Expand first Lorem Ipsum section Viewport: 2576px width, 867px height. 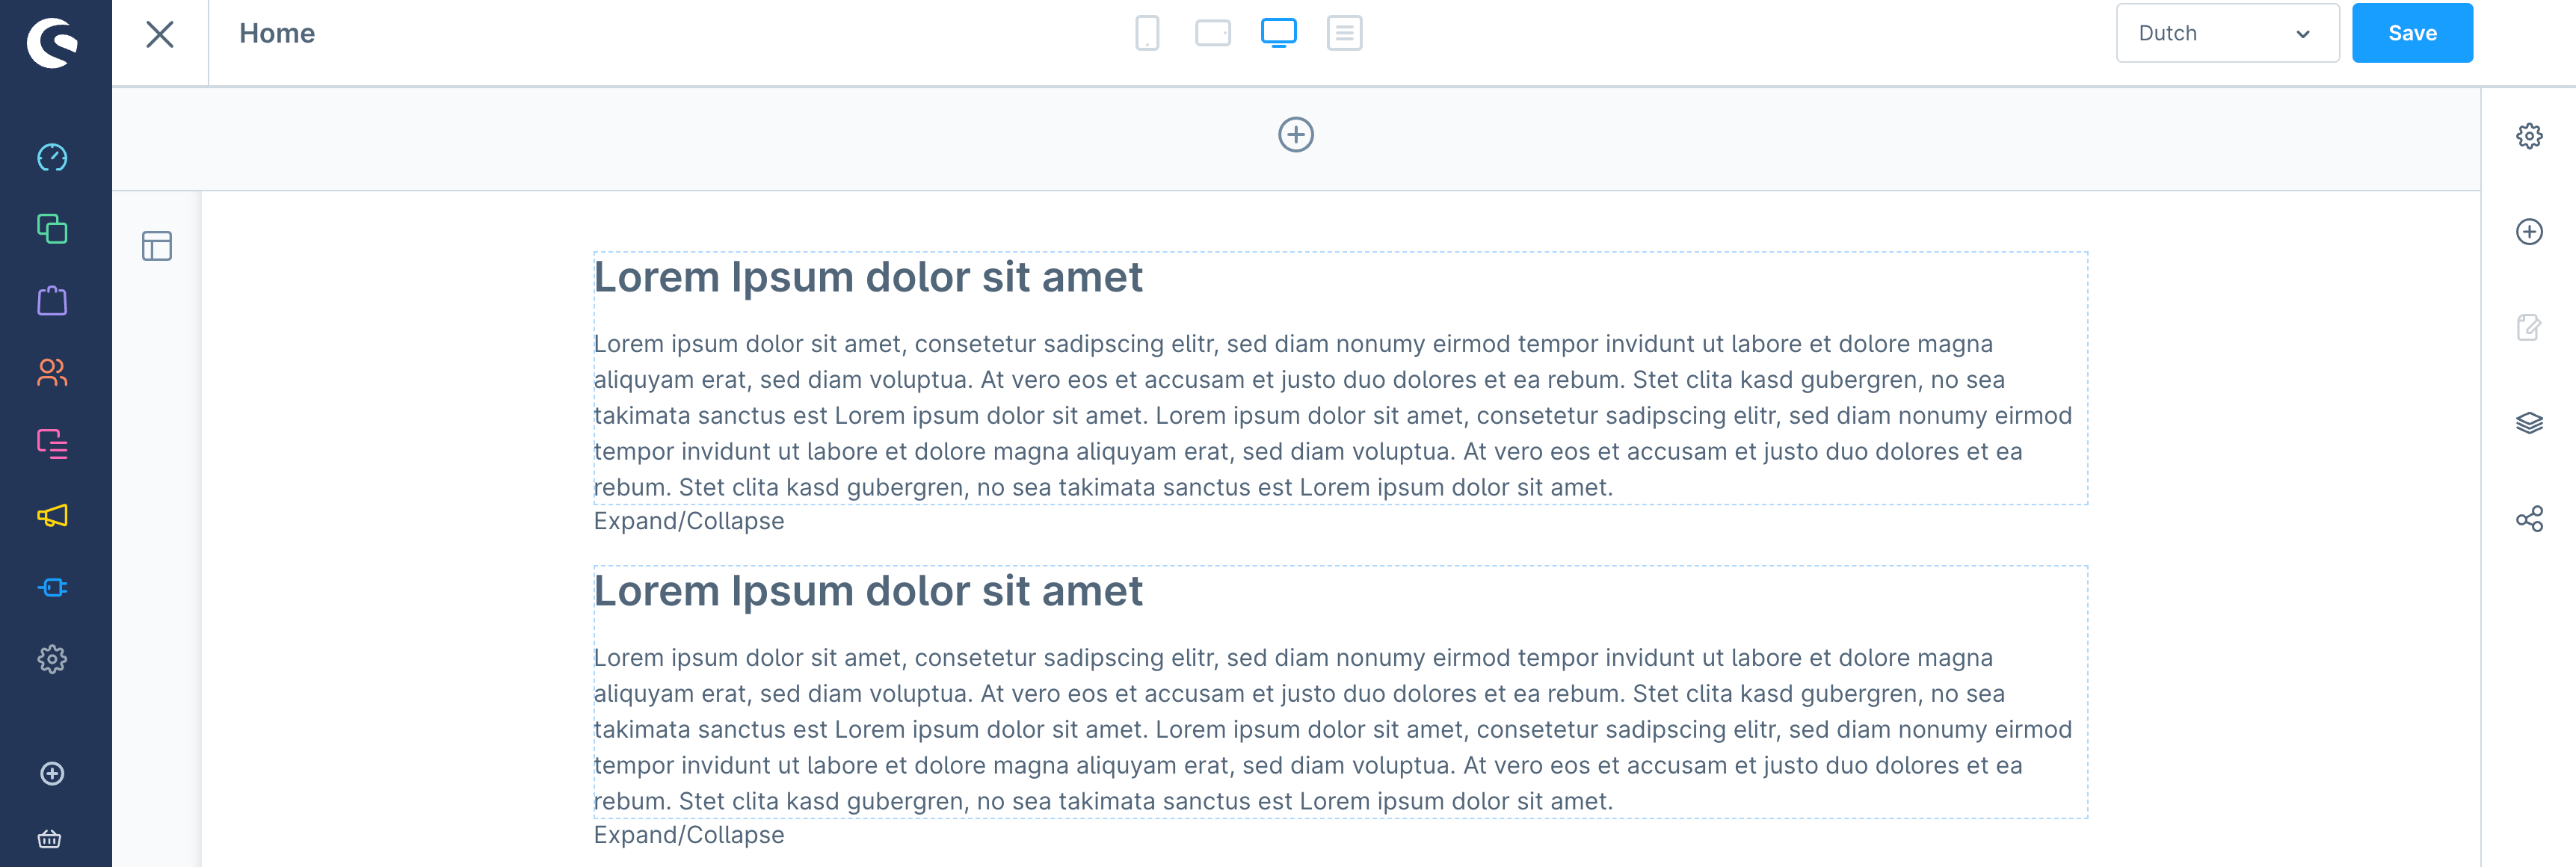[688, 520]
